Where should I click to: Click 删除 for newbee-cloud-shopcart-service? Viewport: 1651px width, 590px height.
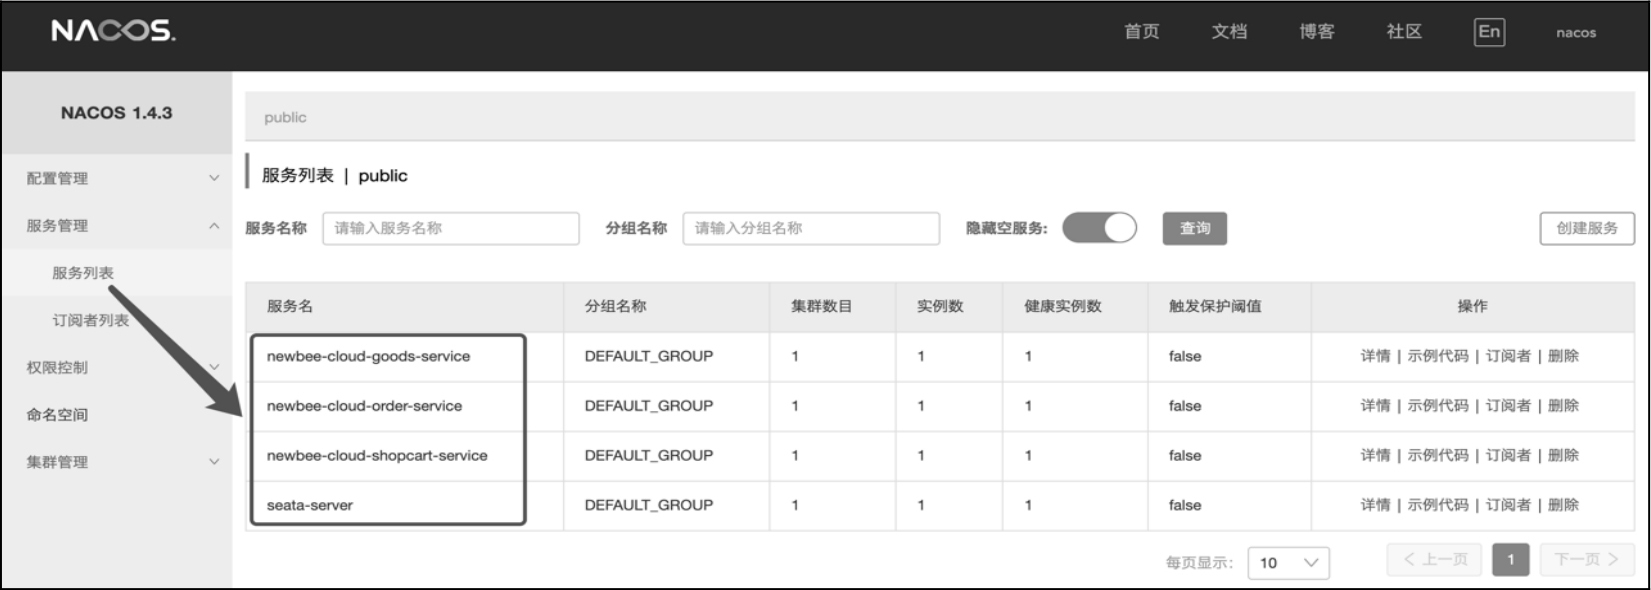(x=1563, y=455)
